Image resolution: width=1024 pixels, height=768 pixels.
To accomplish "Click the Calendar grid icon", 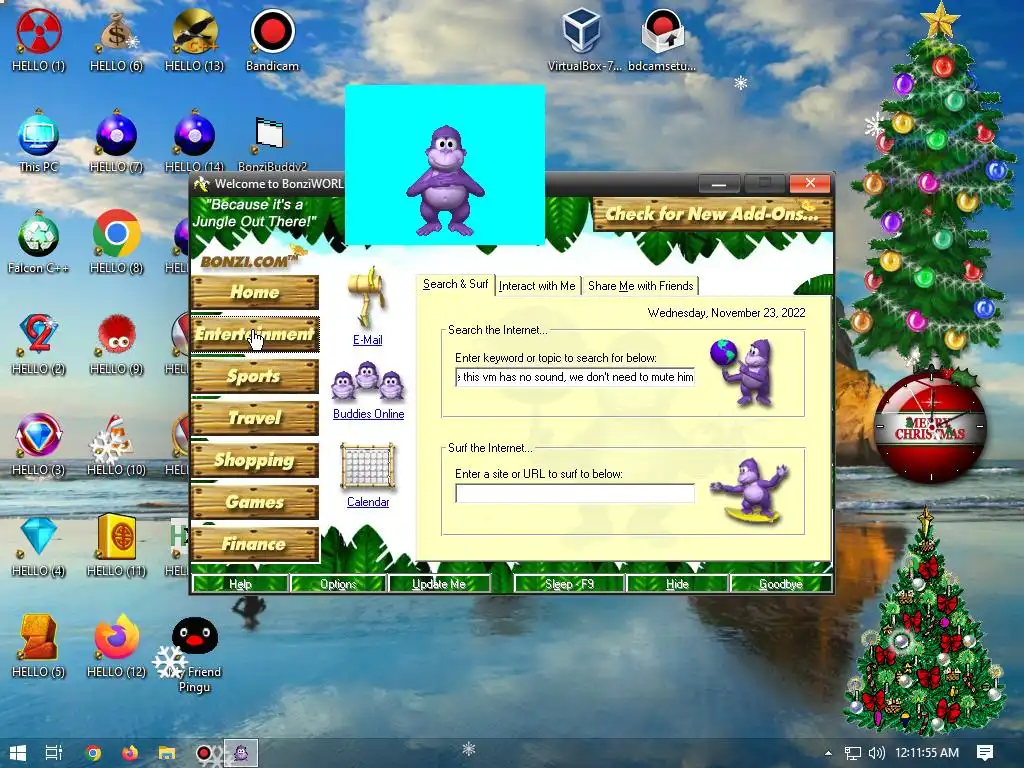I will pos(368,467).
